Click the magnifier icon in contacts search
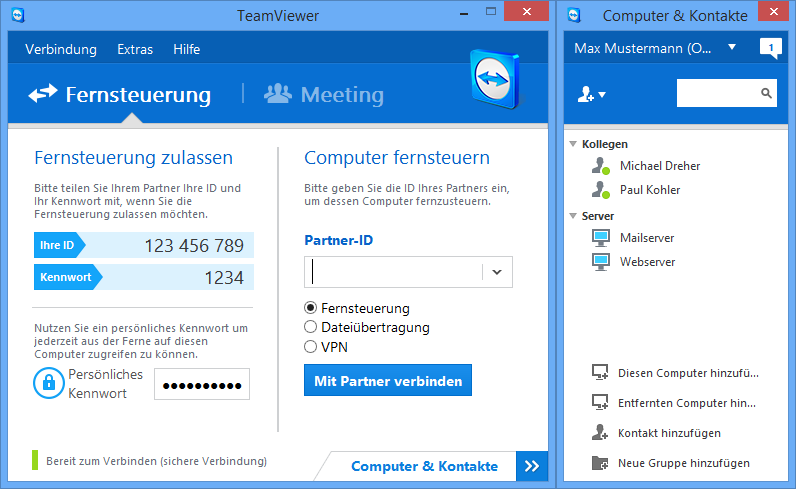796x489 pixels. coord(766,93)
